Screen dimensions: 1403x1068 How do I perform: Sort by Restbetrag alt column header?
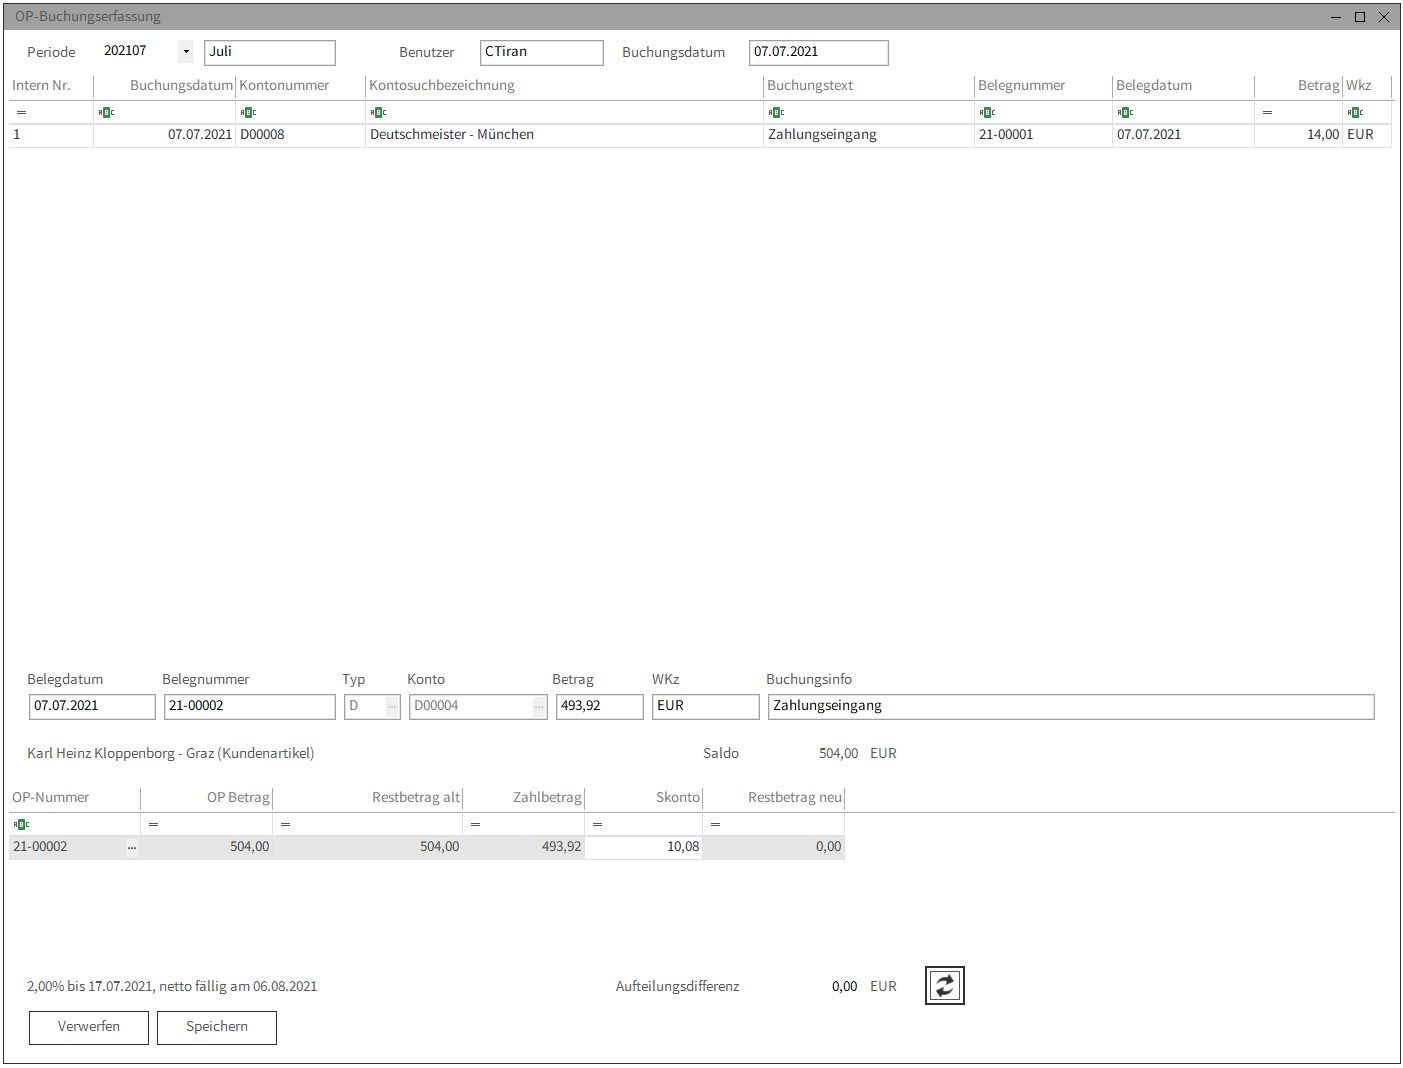pyautogui.click(x=367, y=798)
